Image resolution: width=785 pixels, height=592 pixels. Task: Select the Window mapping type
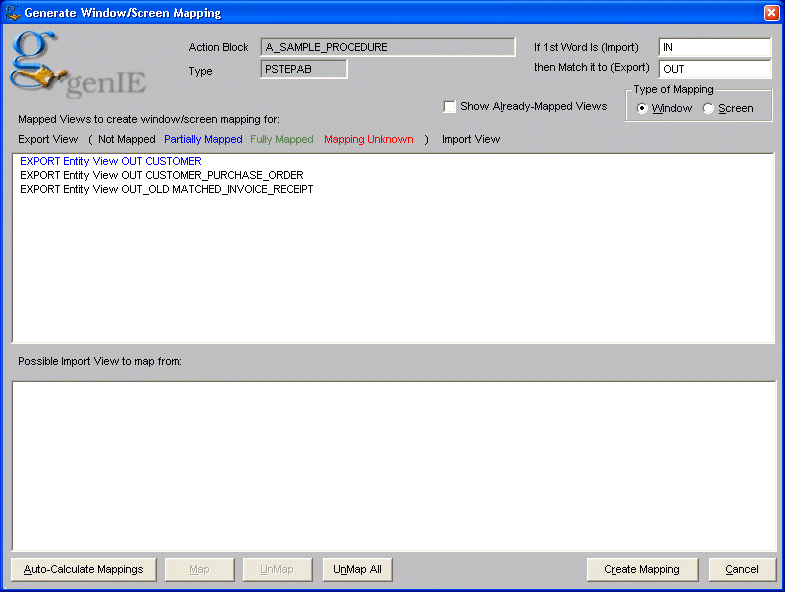click(642, 108)
